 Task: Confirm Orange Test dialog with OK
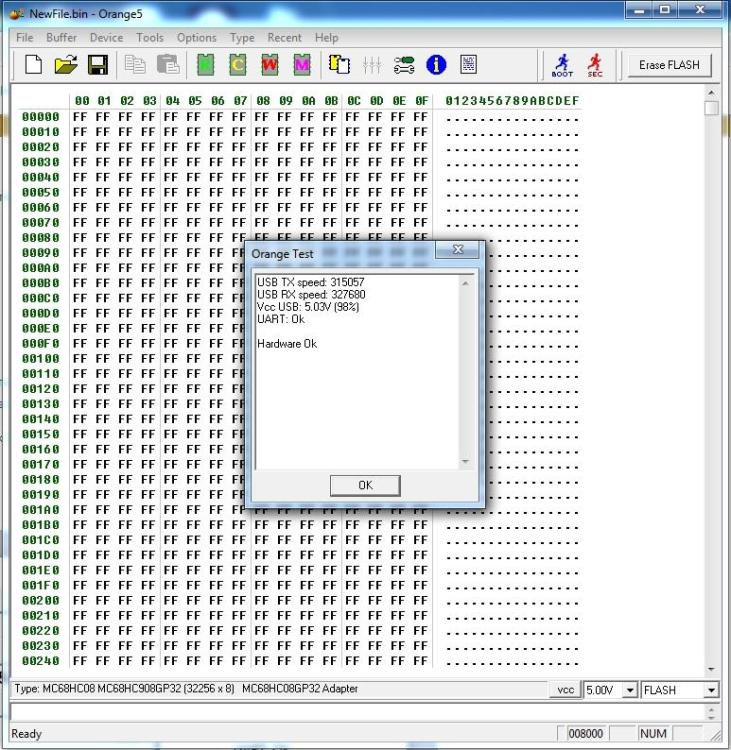(x=366, y=485)
